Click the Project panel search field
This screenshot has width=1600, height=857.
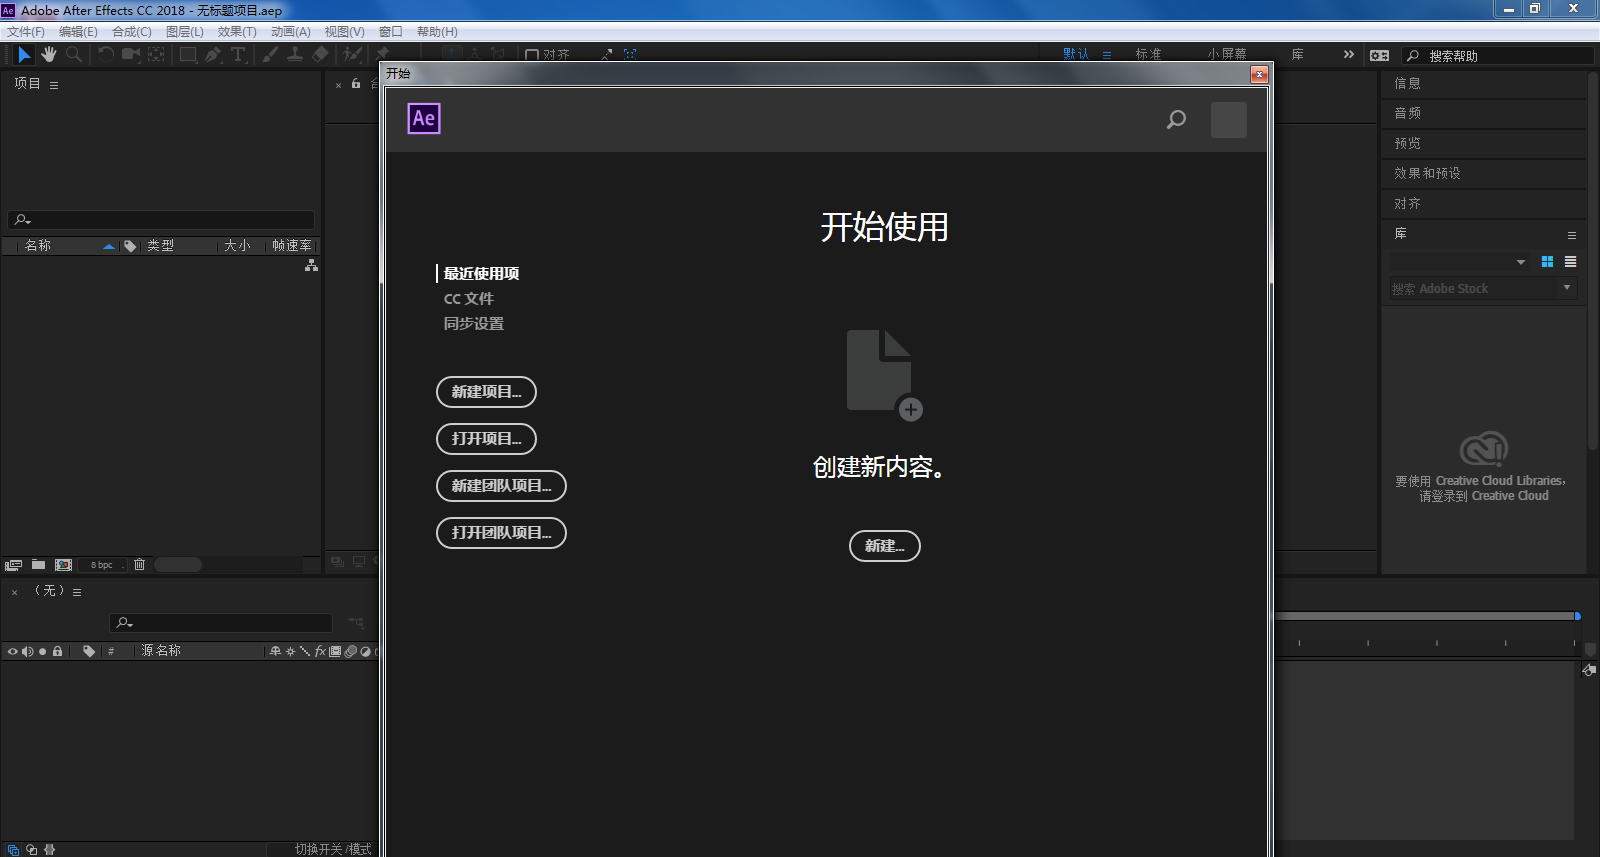(x=161, y=220)
